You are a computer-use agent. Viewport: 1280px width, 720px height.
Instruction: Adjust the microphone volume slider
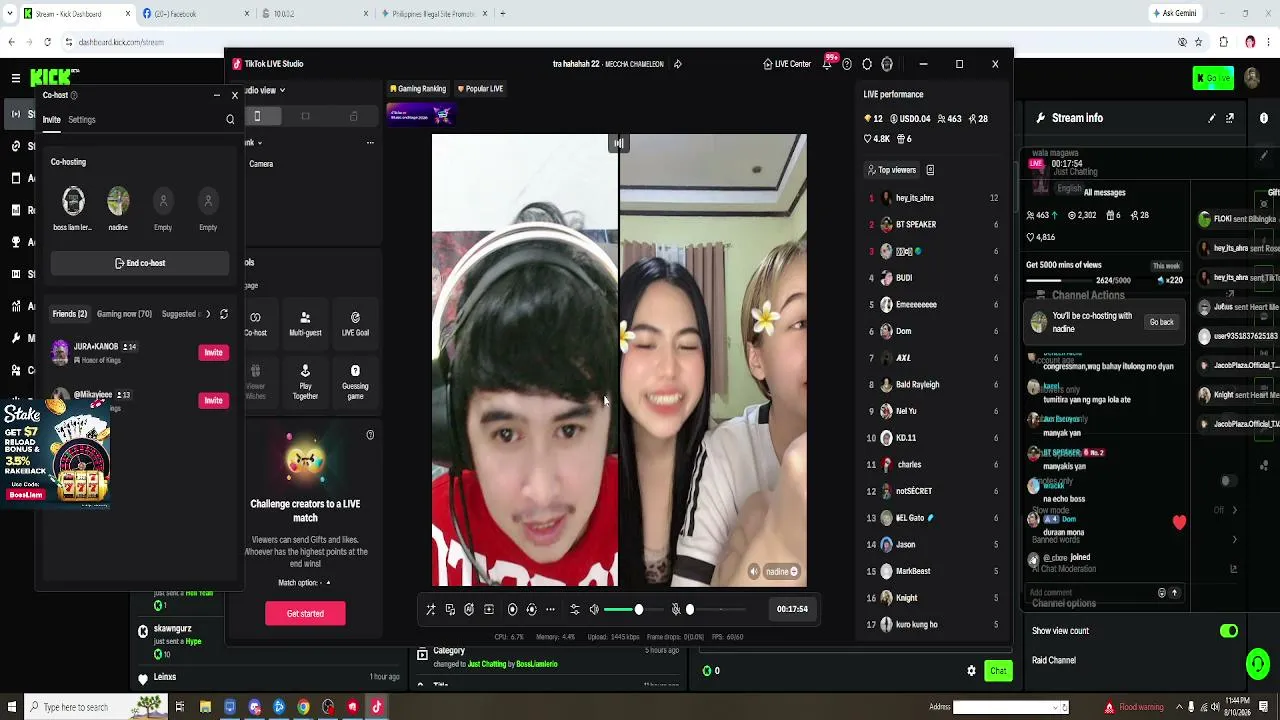[x=715, y=609]
